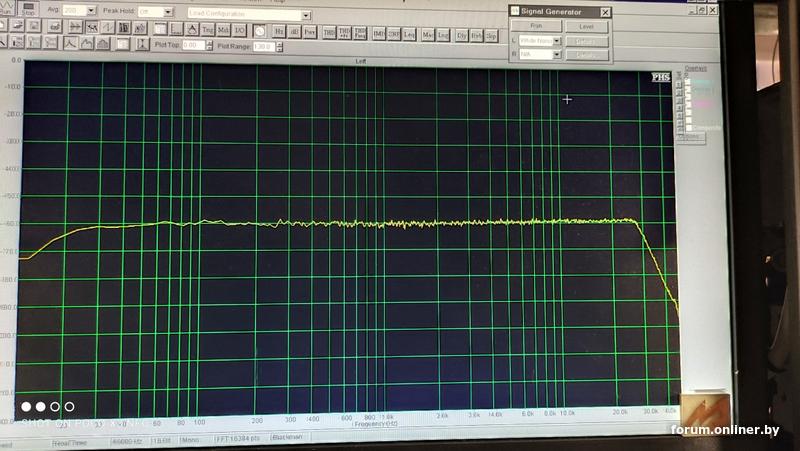Click the Plot Top value field
This screenshot has height=451, width=800.
[193, 45]
